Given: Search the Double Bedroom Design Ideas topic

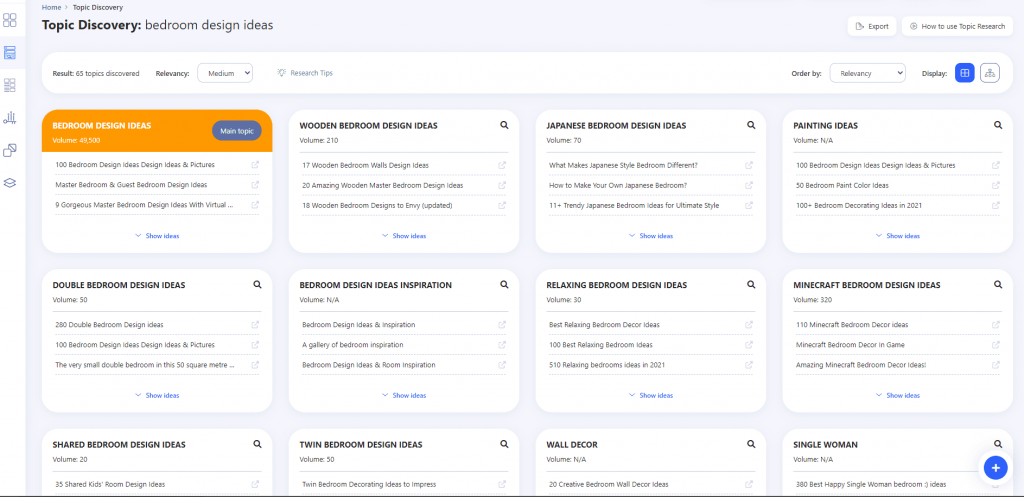Looking at the screenshot, I should point(257,285).
